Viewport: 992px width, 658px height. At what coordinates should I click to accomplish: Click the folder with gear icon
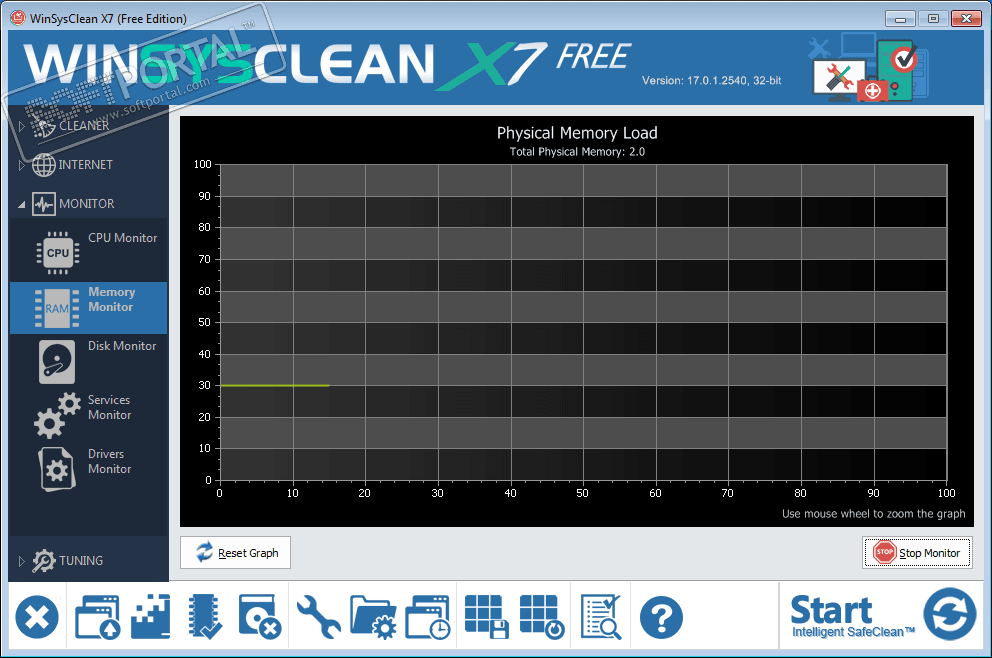(x=373, y=618)
